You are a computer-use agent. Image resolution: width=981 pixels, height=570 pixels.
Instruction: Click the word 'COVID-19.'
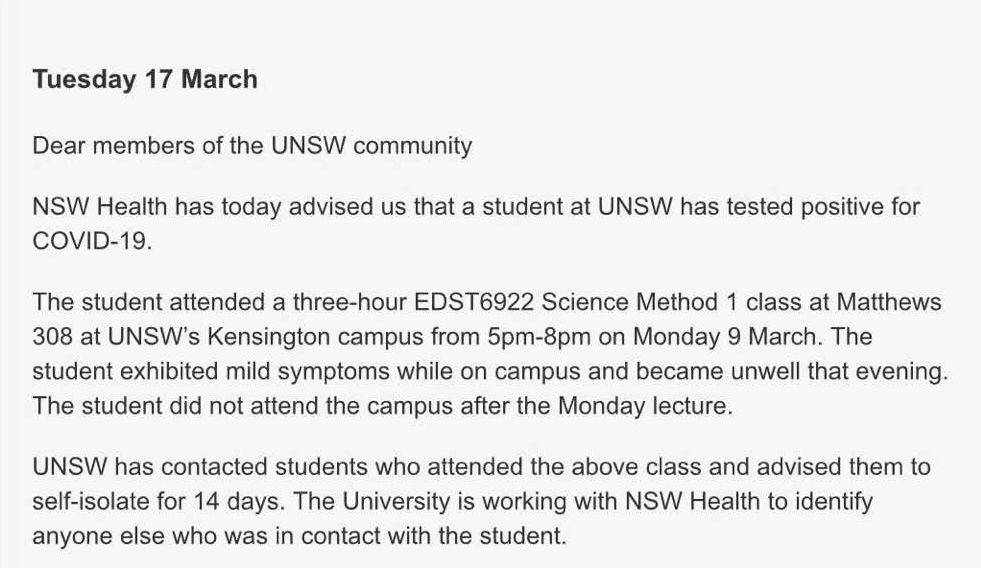[x=93, y=241]
